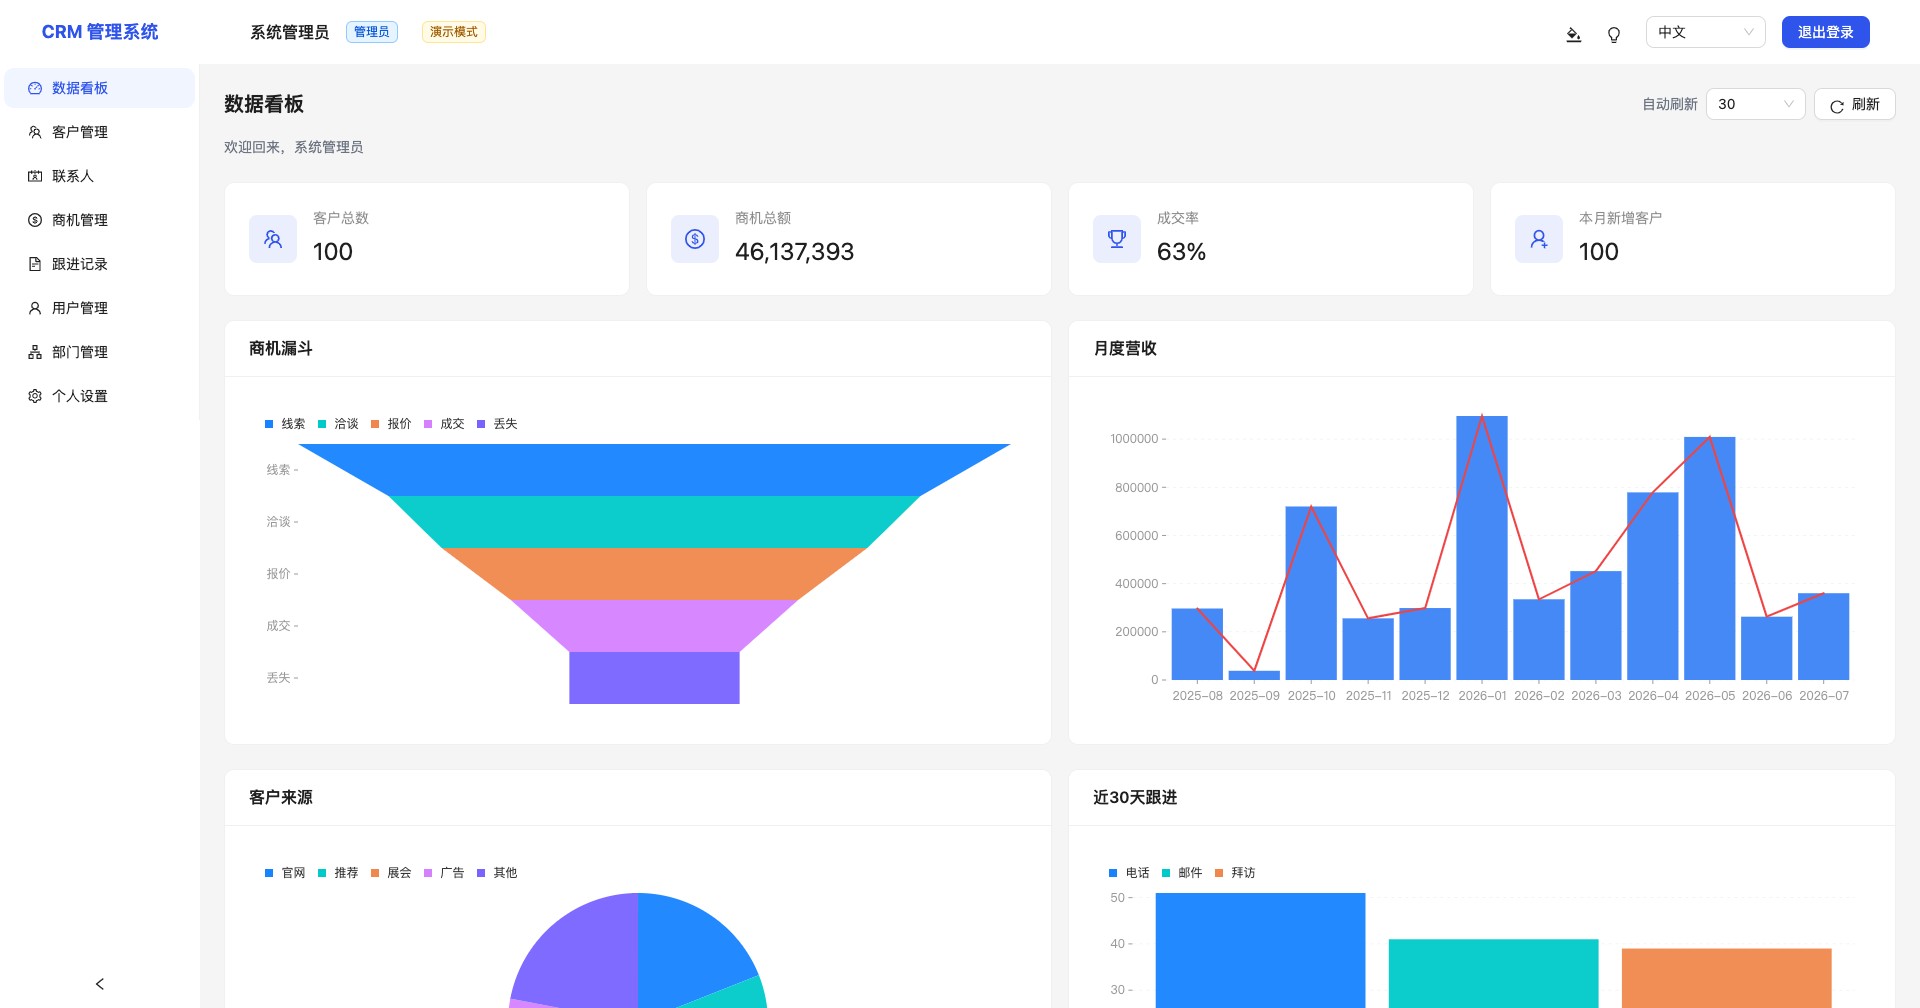Click the 演示模式 demo mode tag
Image resolution: width=1920 pixels, height=1008 pixels.
[x=454, y=32]
